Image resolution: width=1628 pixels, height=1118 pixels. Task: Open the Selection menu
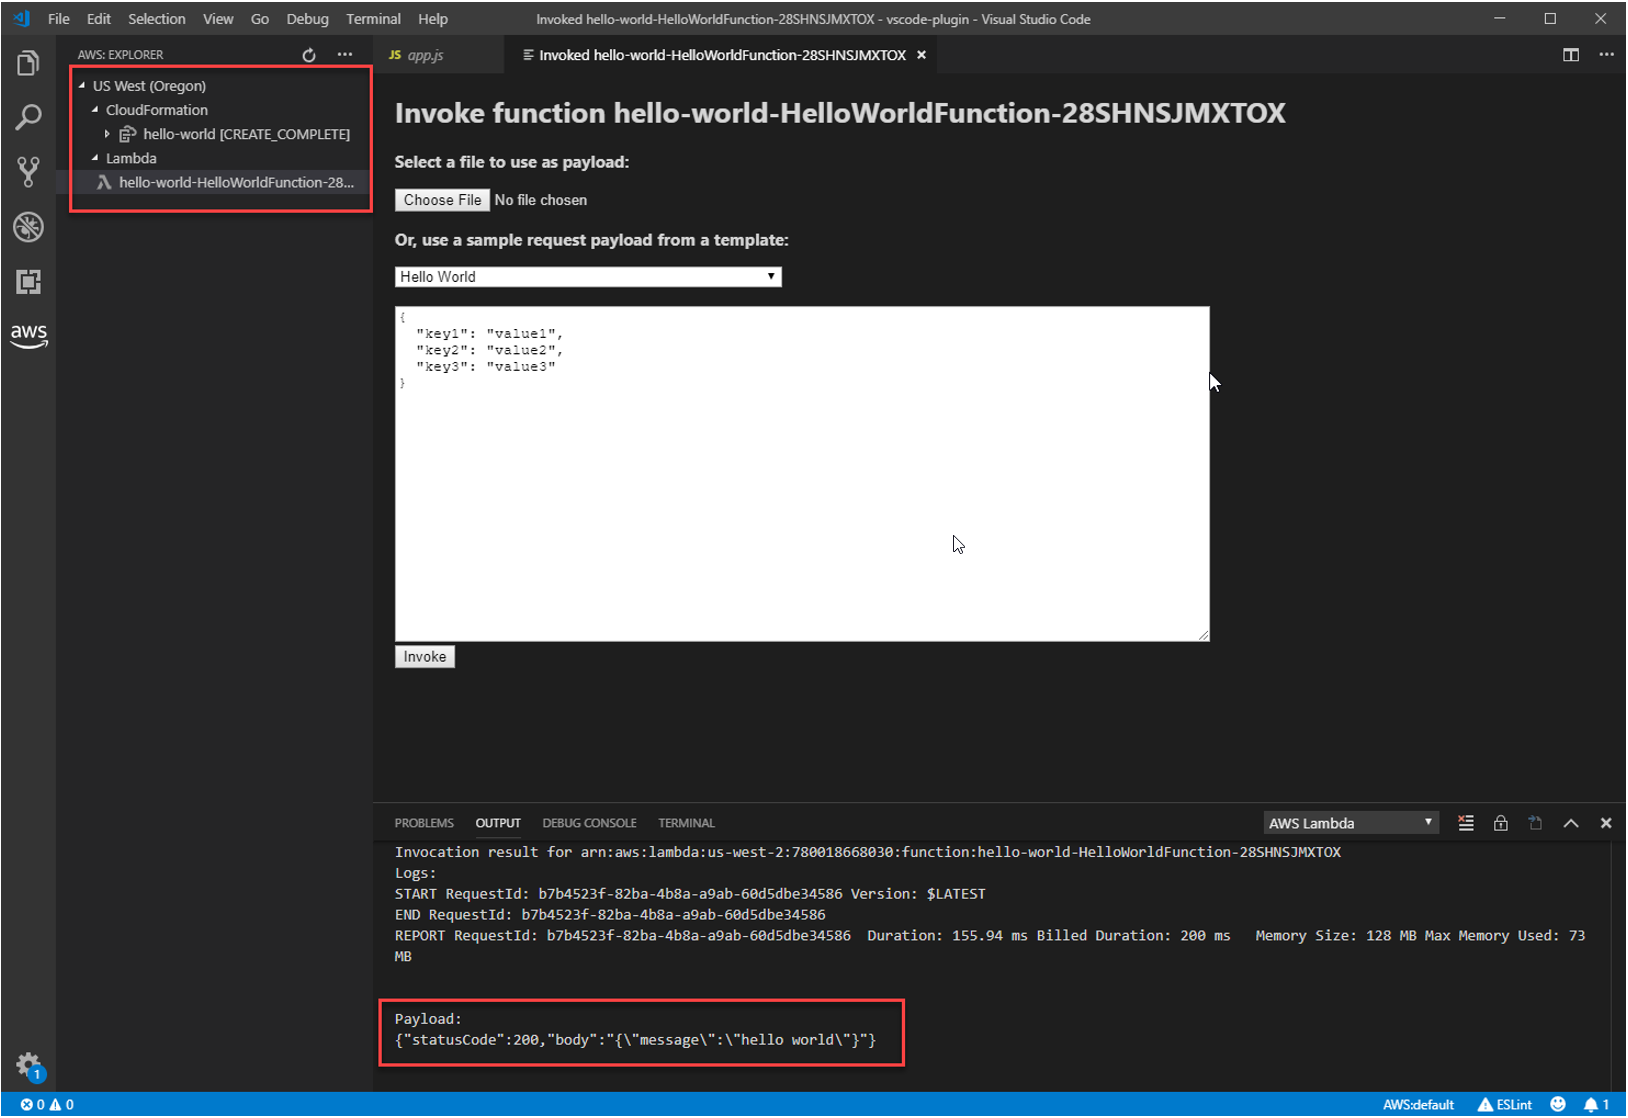157,19
